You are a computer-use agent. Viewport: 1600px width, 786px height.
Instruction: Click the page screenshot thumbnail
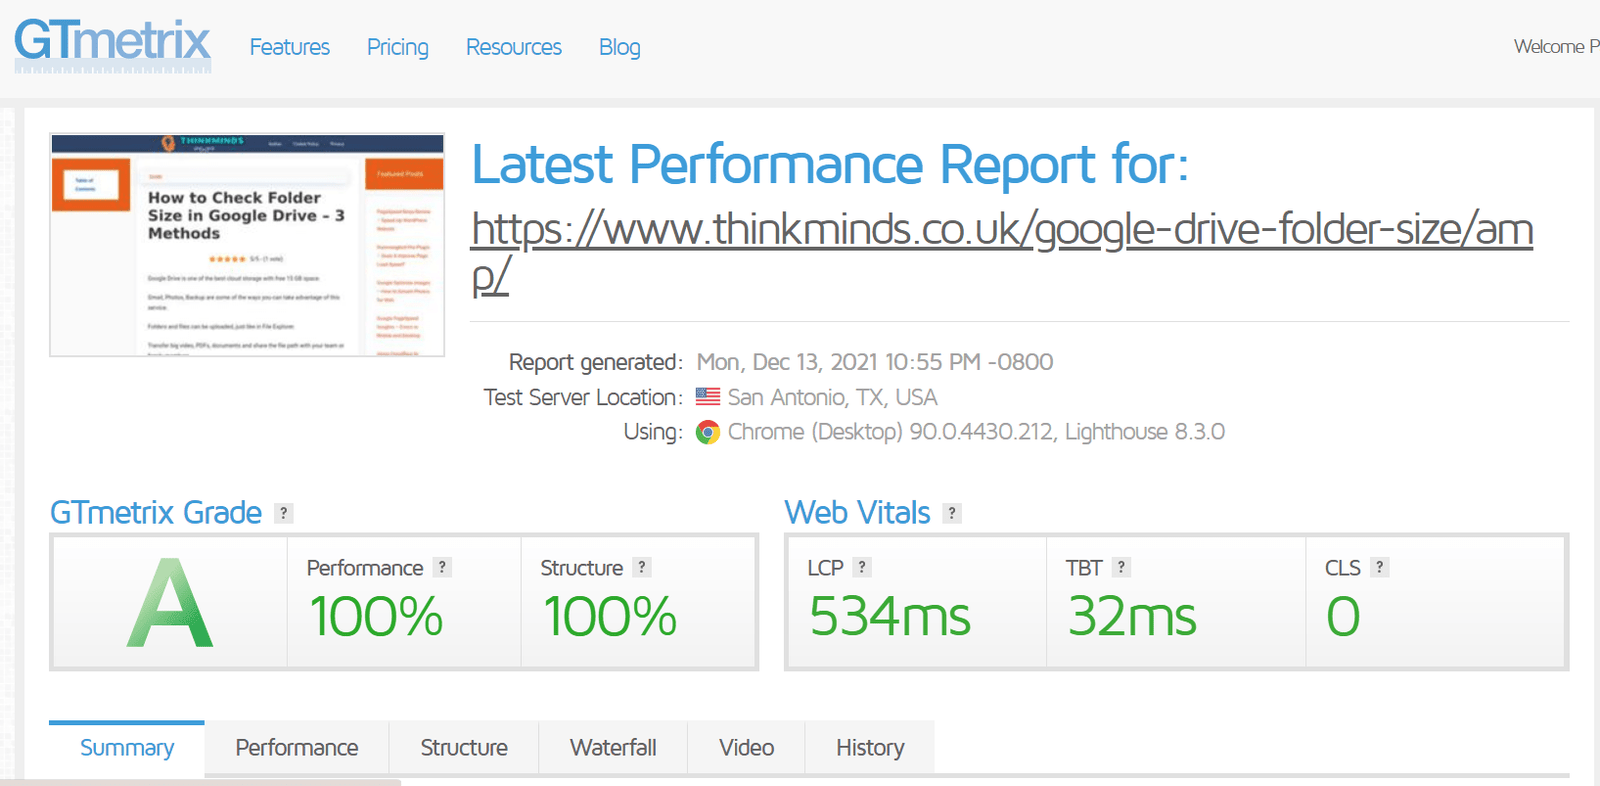coord(247,245)
